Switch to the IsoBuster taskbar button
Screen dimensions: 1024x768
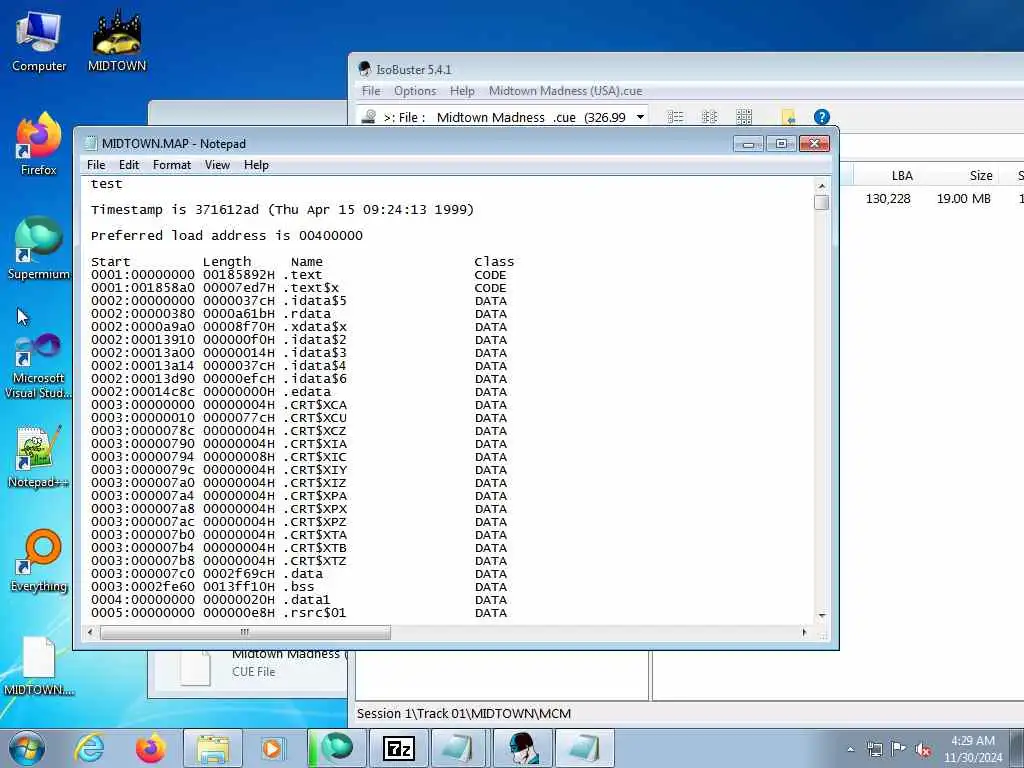click(x=522, y=748)
